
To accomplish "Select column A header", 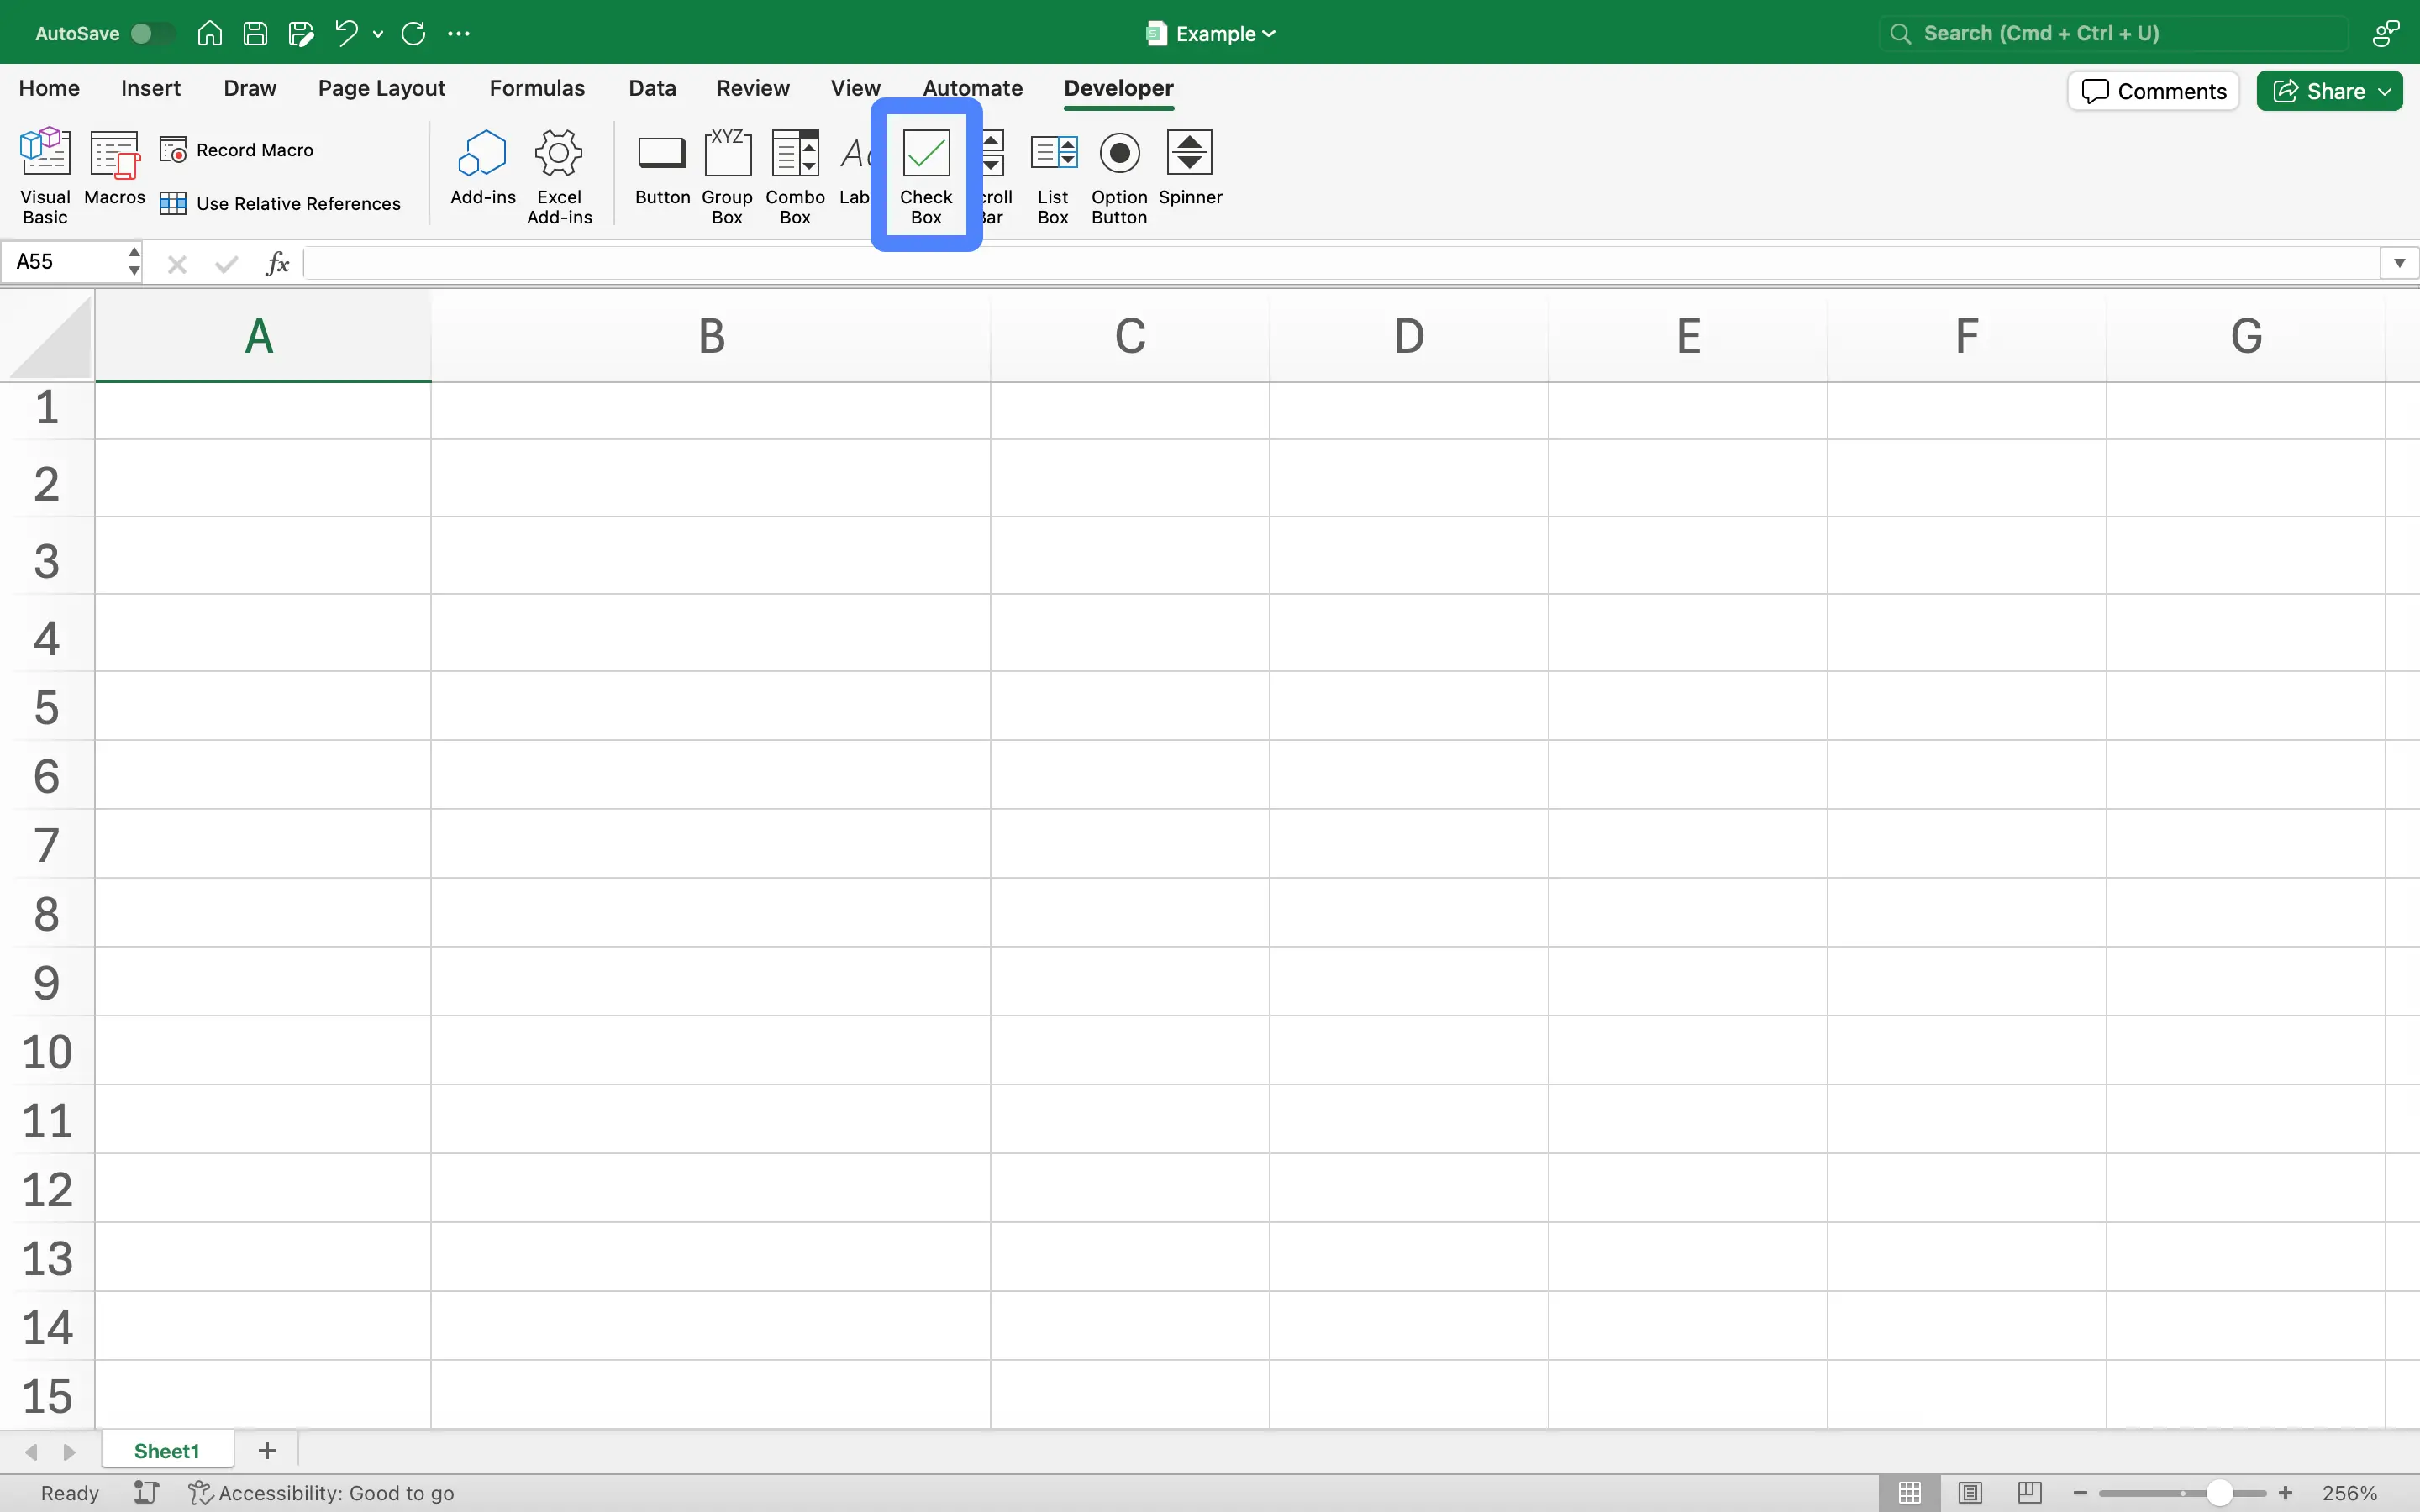I will (262, 336).
